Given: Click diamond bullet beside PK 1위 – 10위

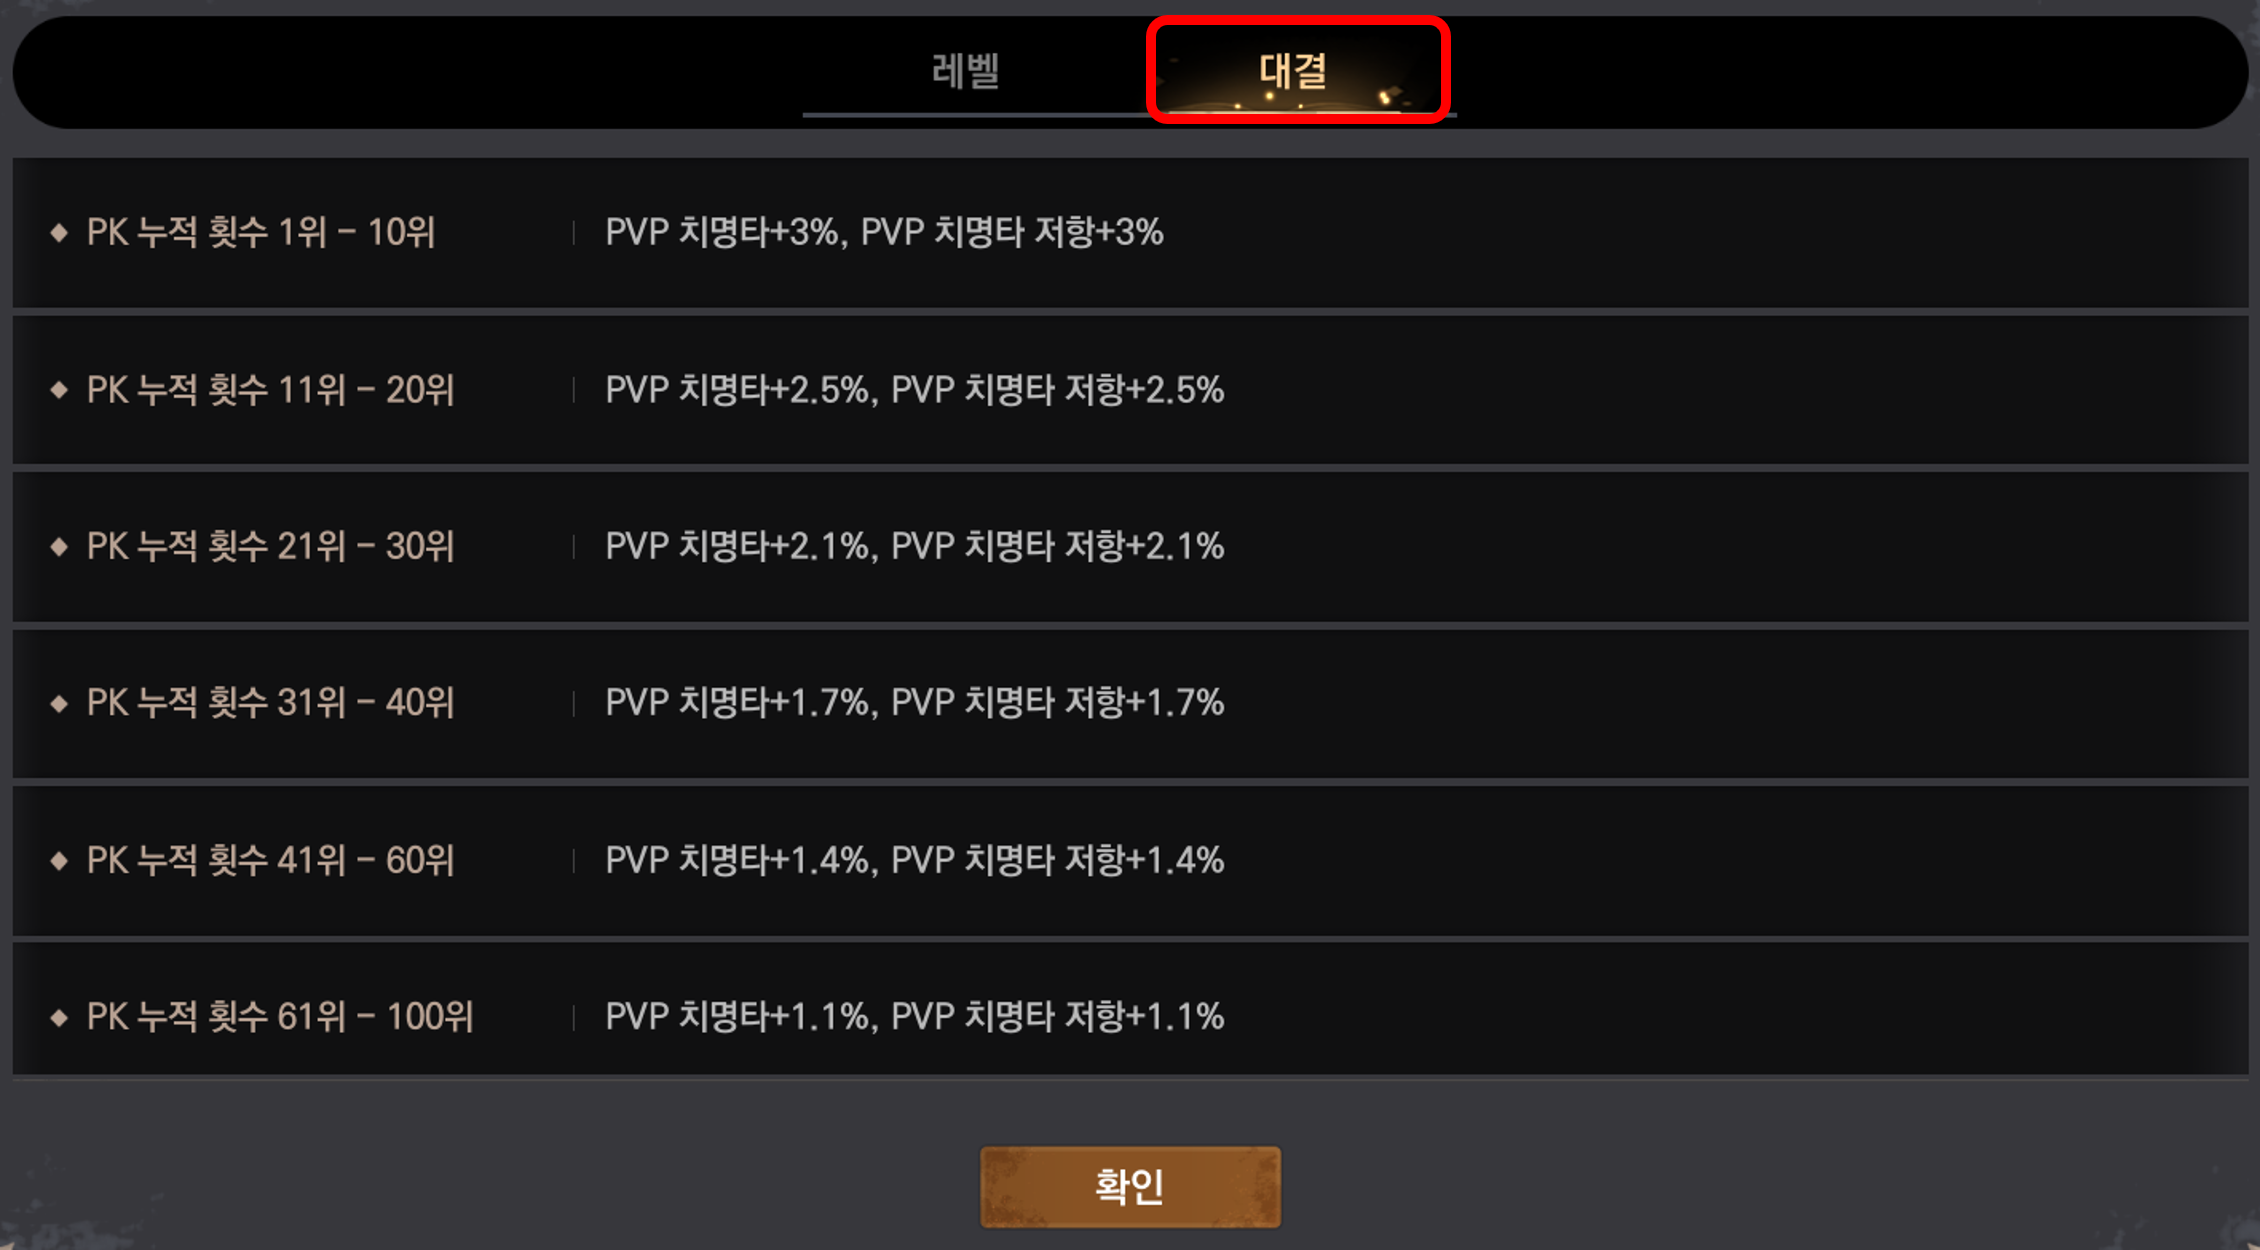Looking at the screenshot, I should click(x=59, y=233).
